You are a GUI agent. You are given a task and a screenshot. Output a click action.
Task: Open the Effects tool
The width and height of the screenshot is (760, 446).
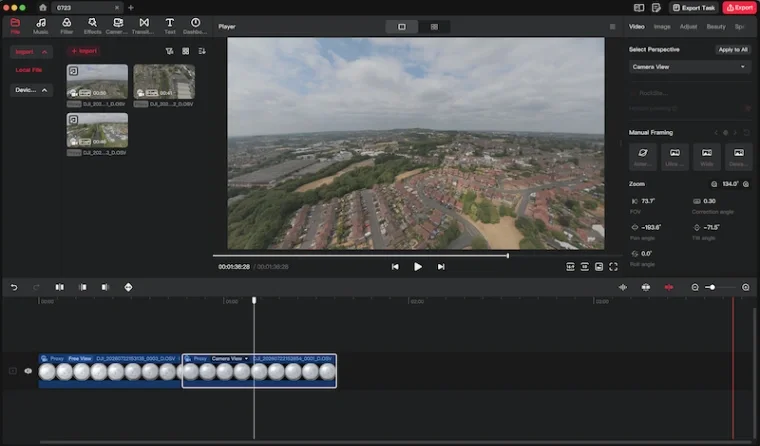point(92,26)
